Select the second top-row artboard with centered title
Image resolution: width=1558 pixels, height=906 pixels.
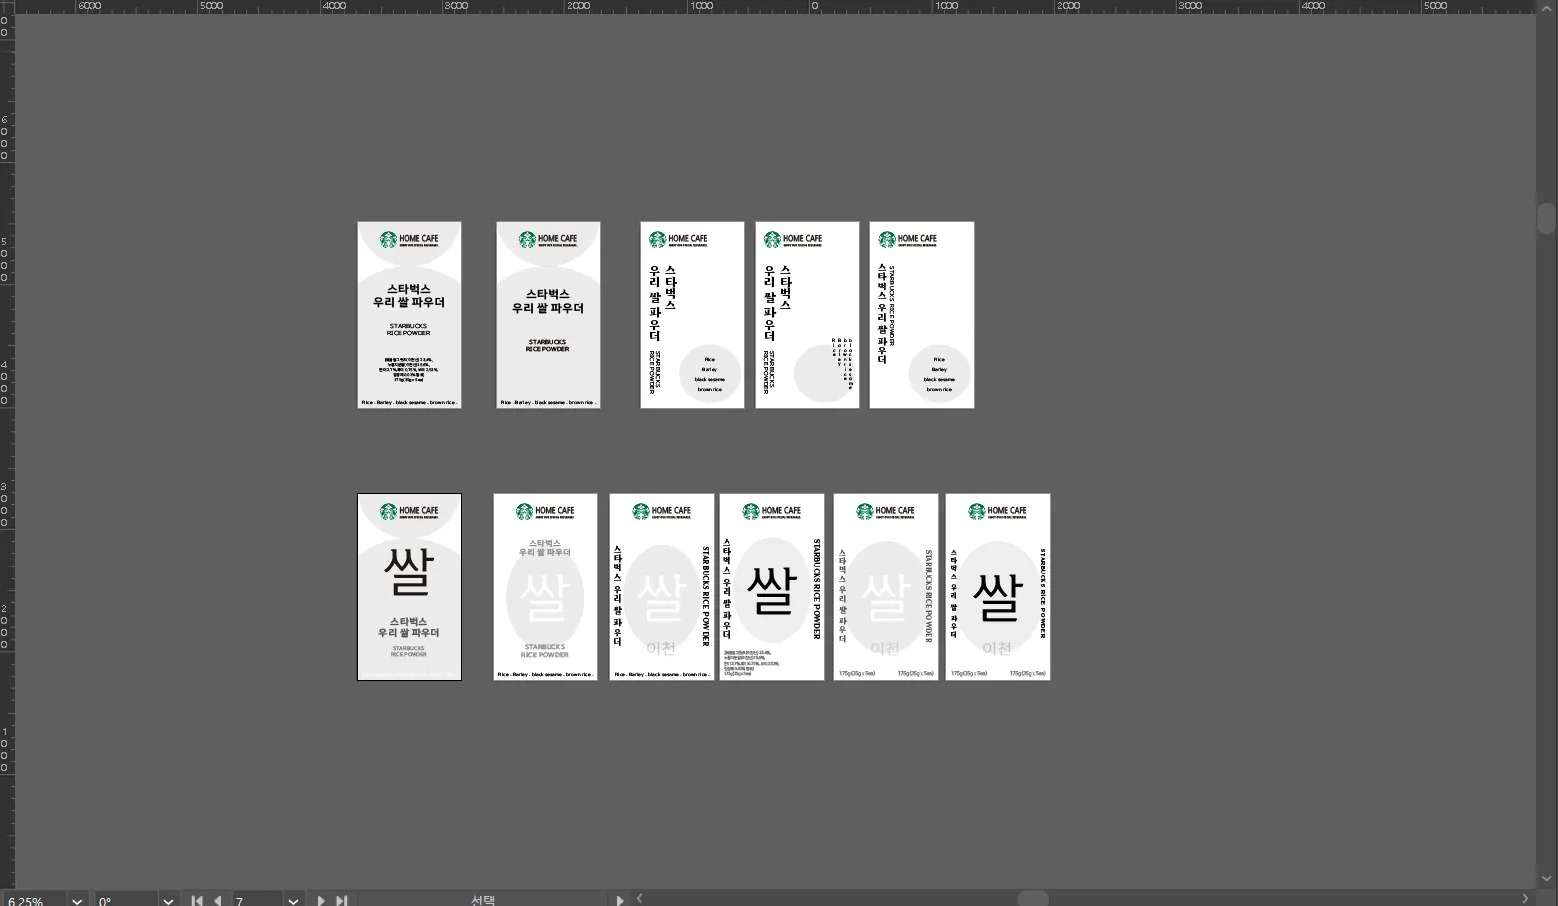pyautogui.click(x=548, y=315)
